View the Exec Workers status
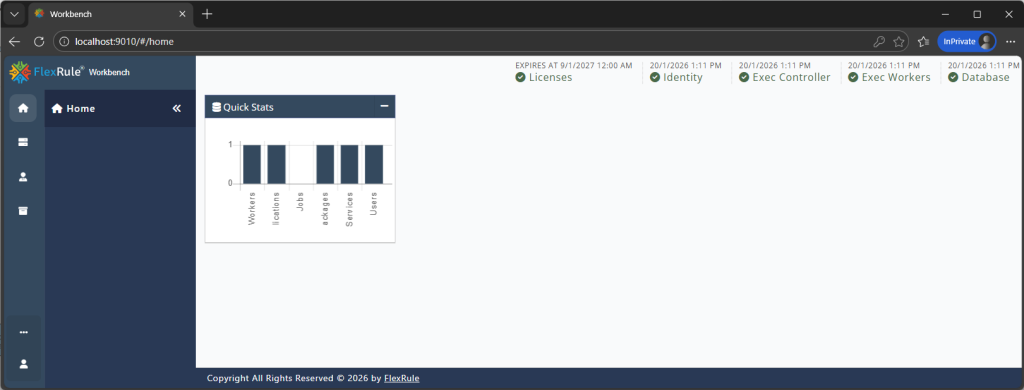The height and width of the screenshot is (390, 1024). (889, 77)
